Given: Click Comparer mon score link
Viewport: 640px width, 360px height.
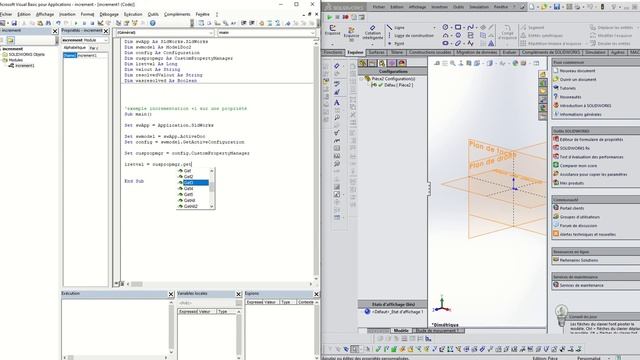Looking at the screenshot, I should pos(578,166).
